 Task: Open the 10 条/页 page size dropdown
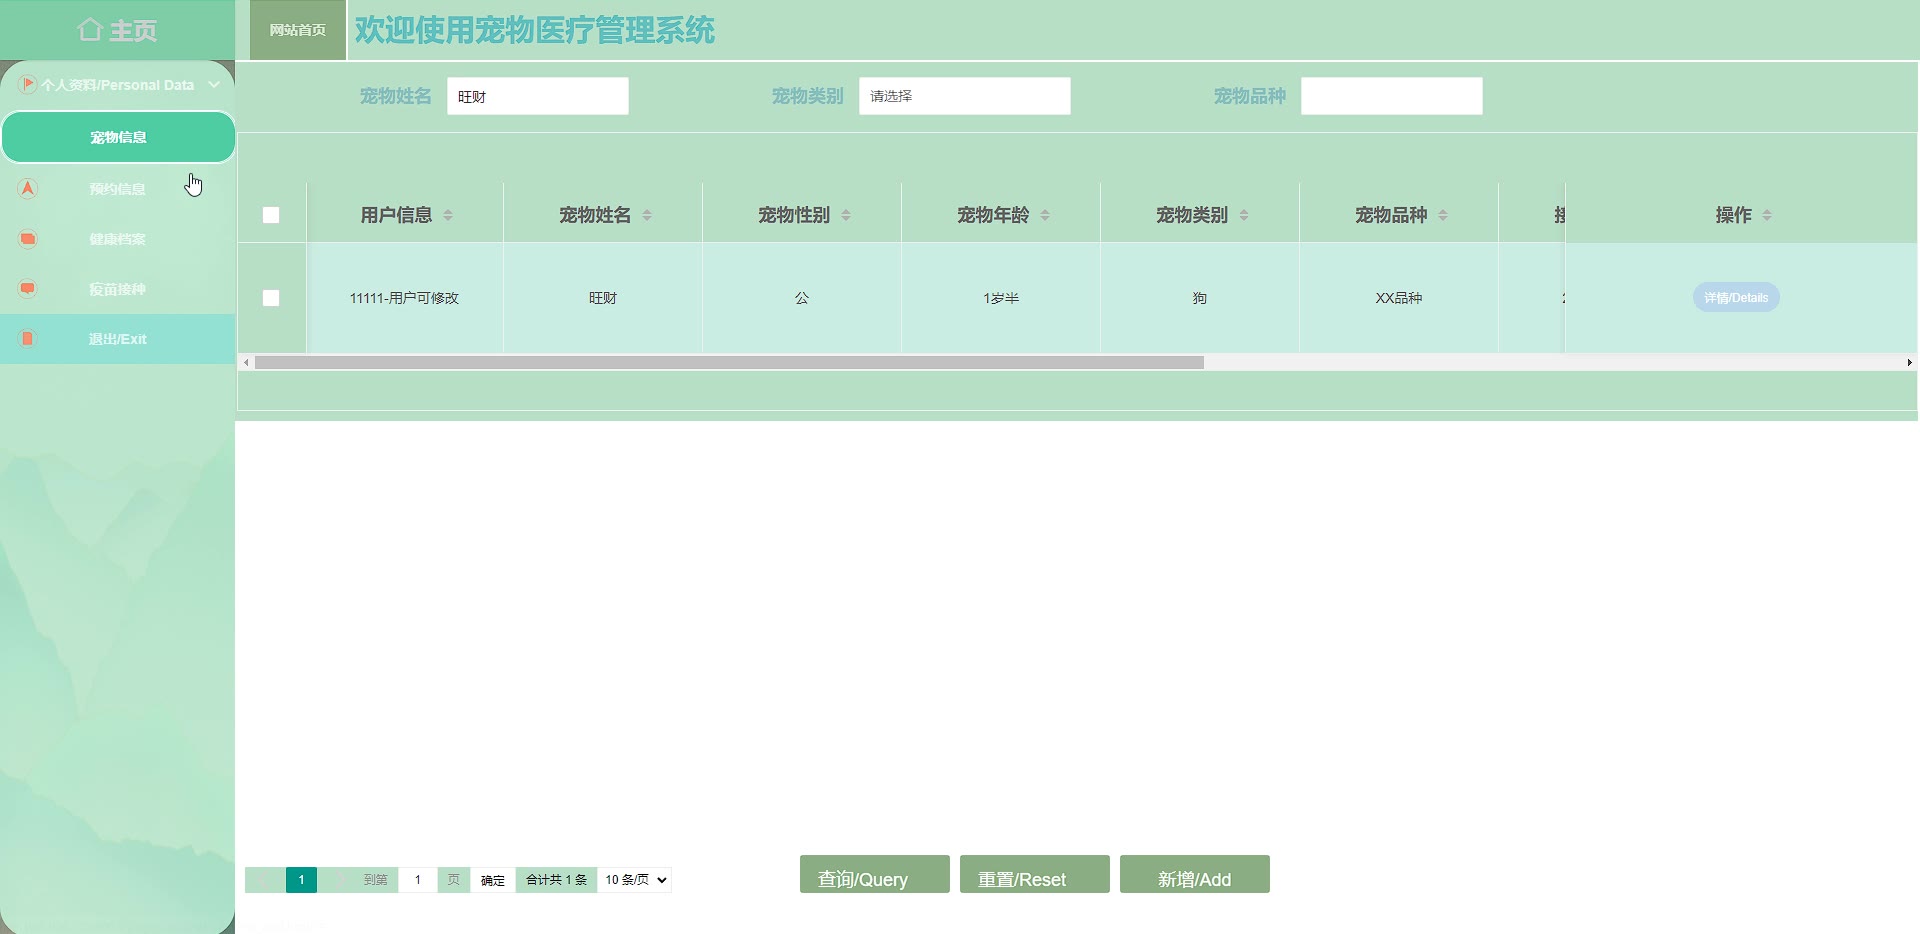[635, 880]
